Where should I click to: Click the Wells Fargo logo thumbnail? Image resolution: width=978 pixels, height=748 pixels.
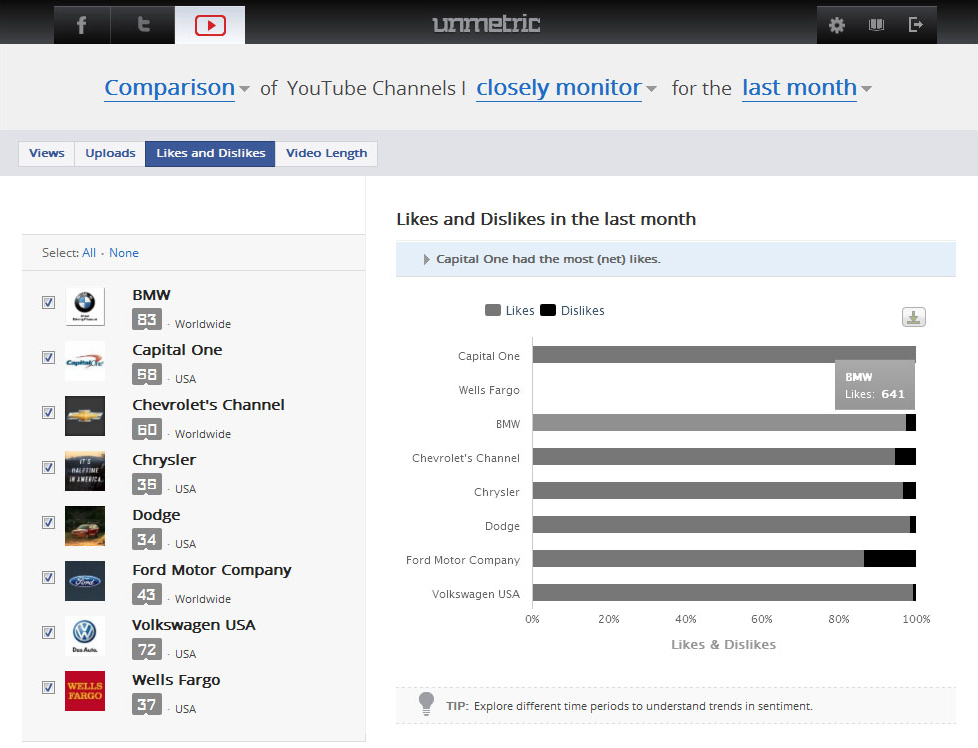(x=85, y=691)
